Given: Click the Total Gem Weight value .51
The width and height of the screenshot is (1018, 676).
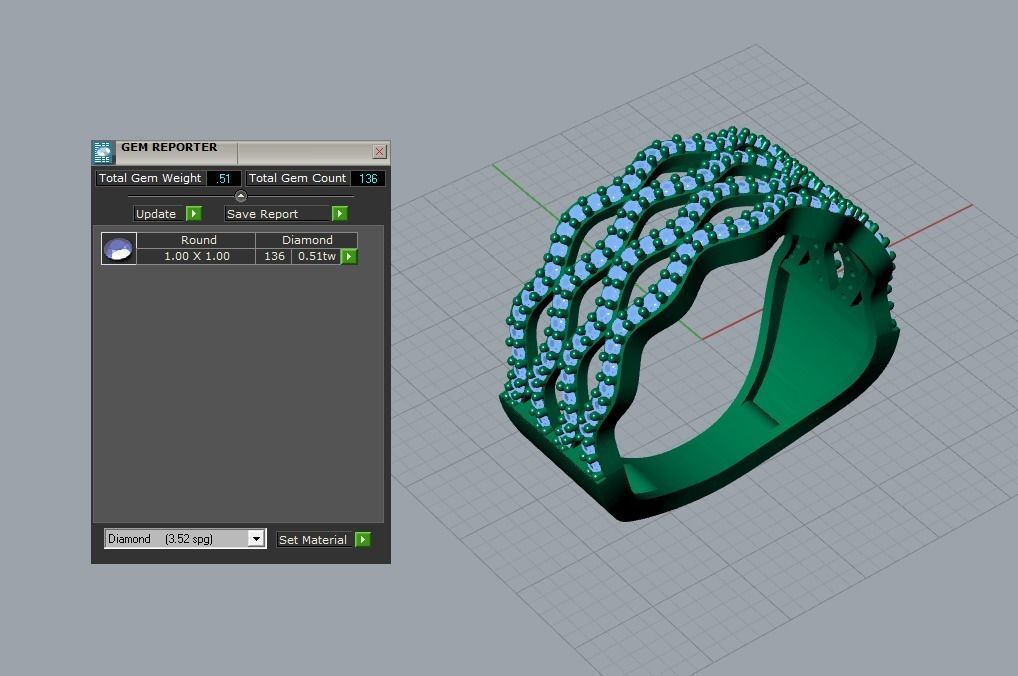Looking at the screenshot, I should pyautogui.click(x=224, y=179).
